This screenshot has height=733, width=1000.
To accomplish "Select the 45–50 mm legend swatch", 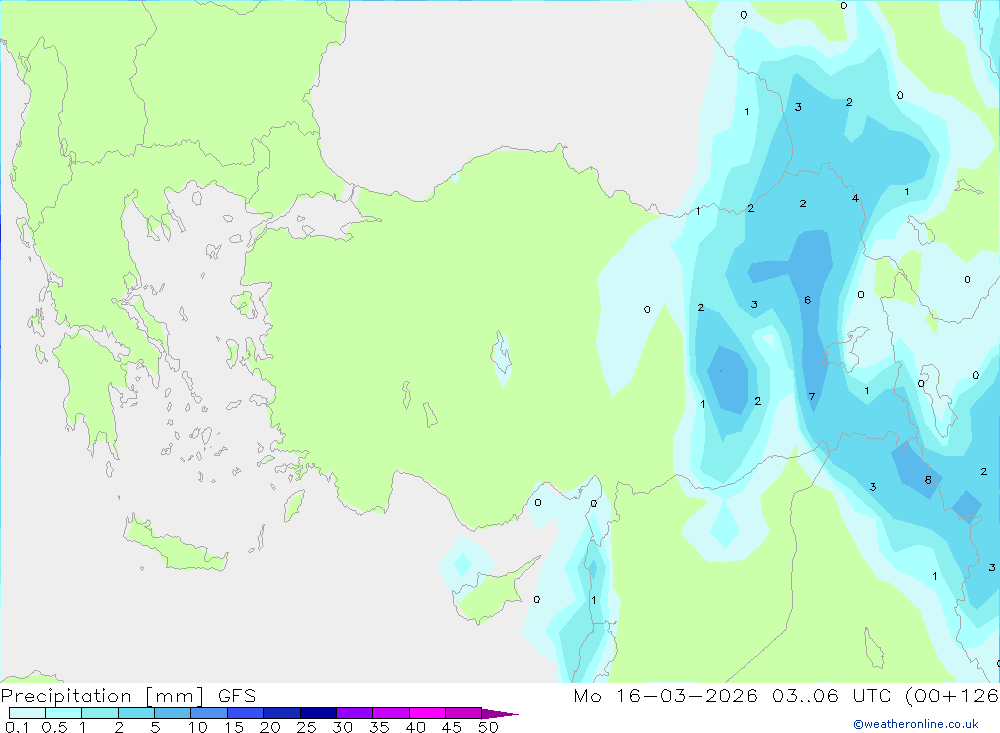I will (464, 713).
